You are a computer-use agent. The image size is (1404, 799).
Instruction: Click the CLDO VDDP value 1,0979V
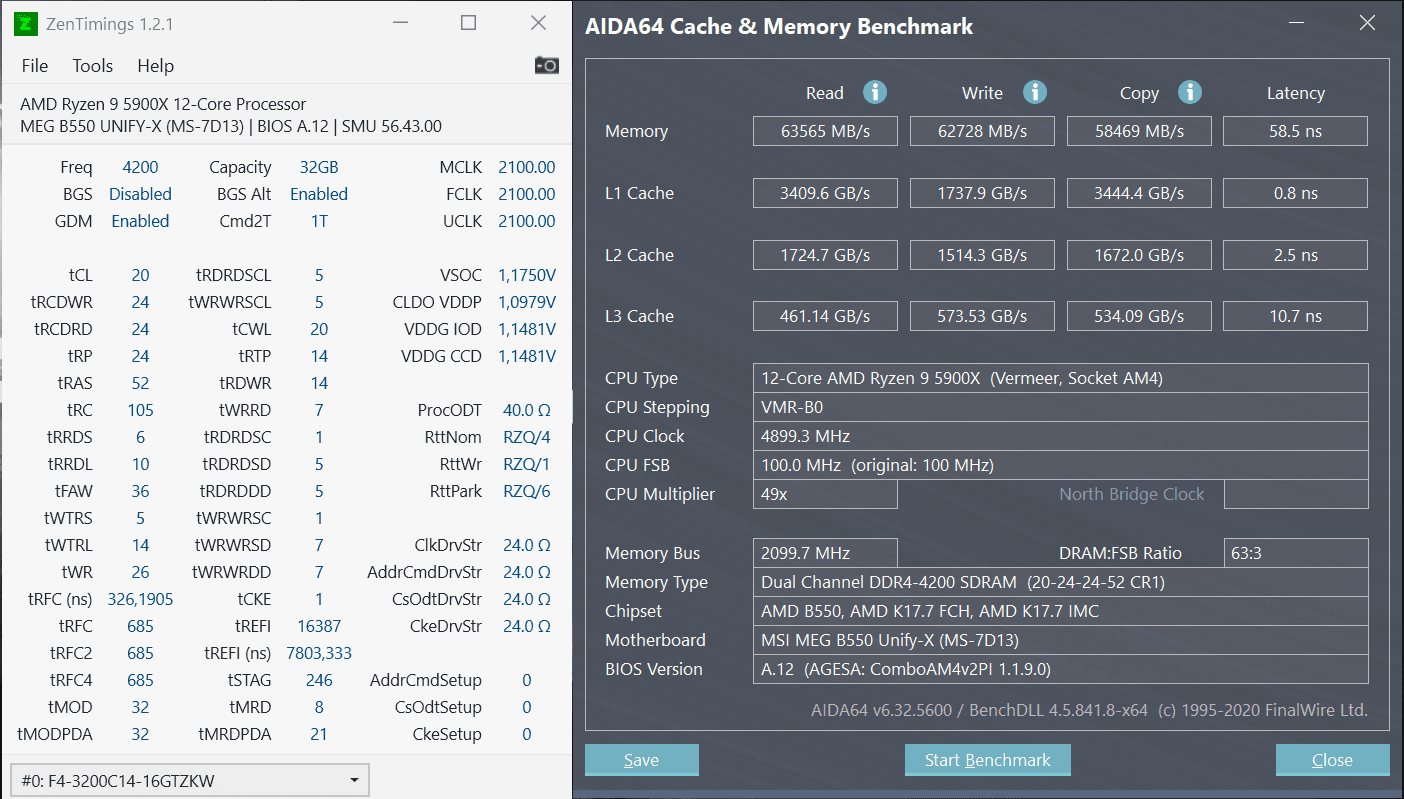click(527, 302)
